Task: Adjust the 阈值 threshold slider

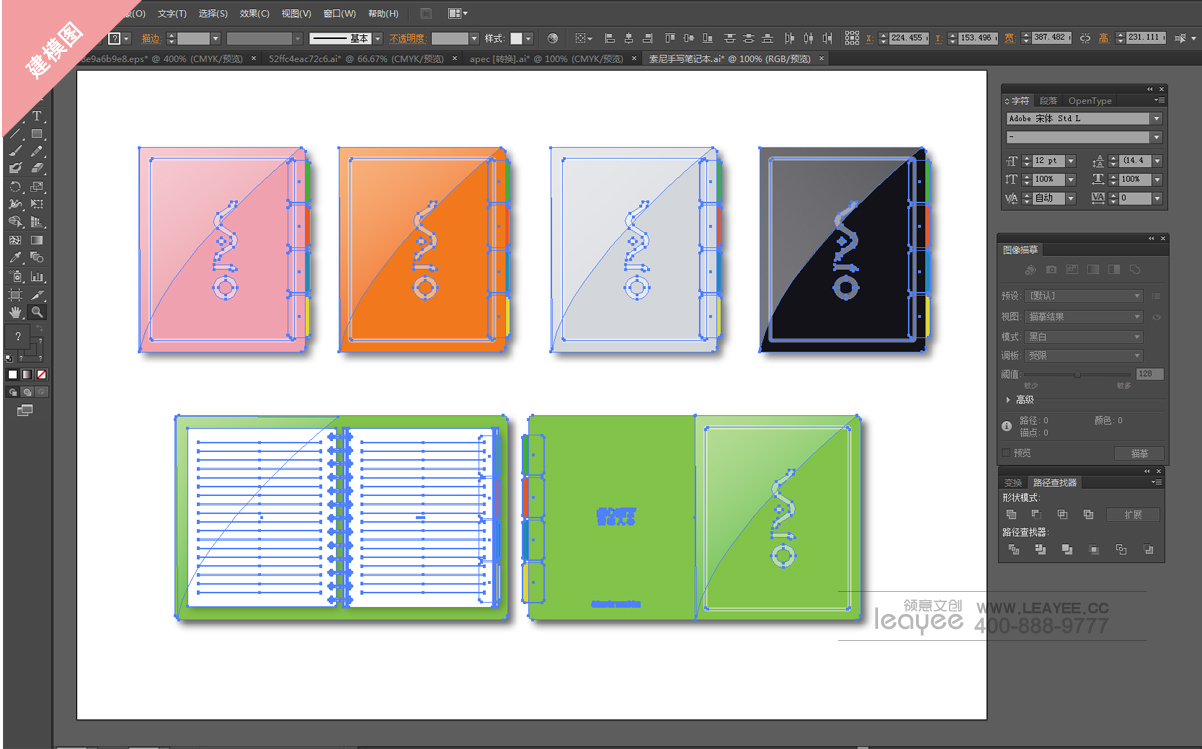Action: (1077, 374)
